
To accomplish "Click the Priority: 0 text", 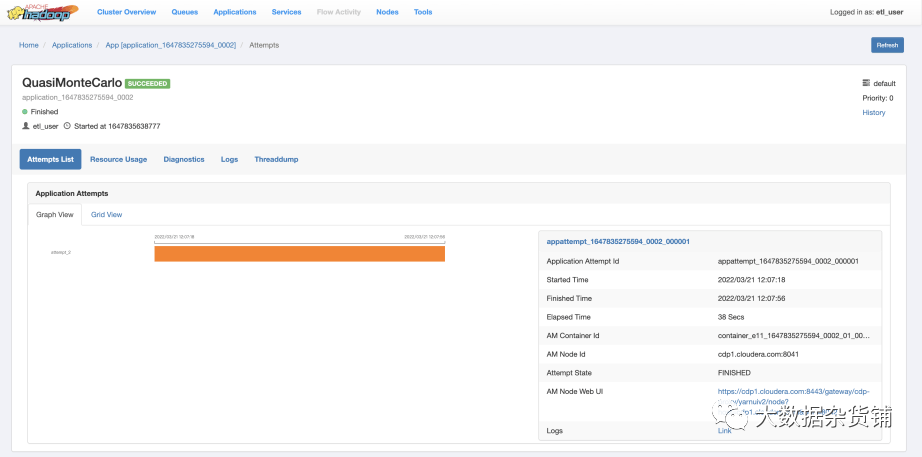I will [878, 98].
